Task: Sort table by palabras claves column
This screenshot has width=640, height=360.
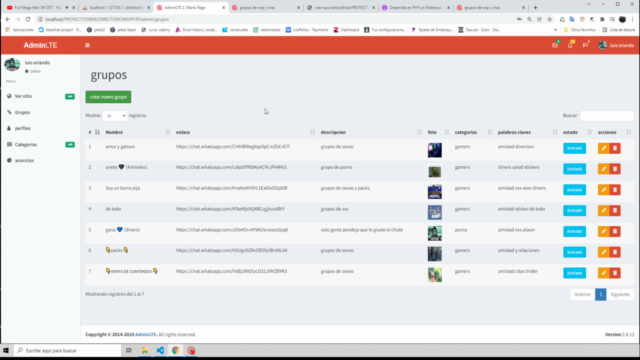Action: [x=527, y=132]
